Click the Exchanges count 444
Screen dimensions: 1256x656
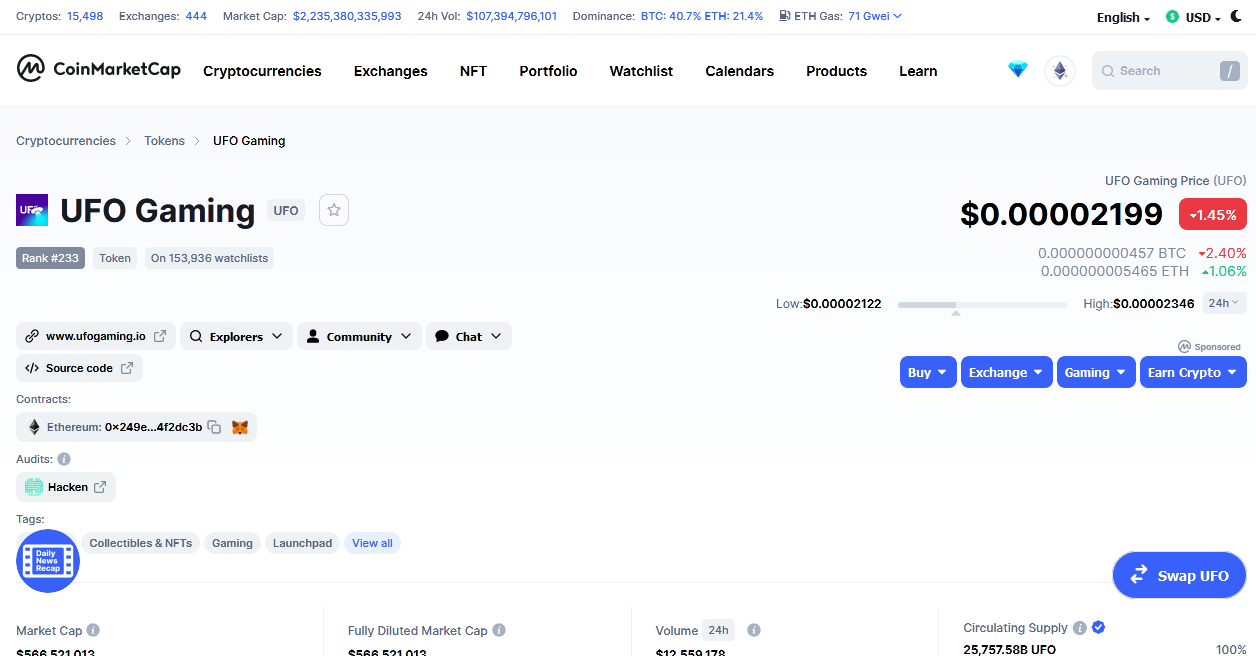(x=196, y=16)
